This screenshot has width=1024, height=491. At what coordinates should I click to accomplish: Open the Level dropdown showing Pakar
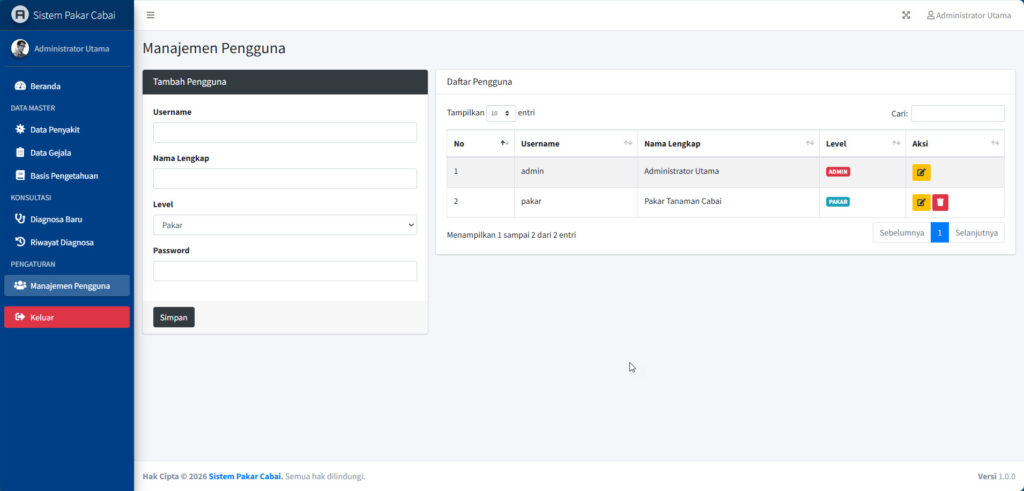point(285,225)
